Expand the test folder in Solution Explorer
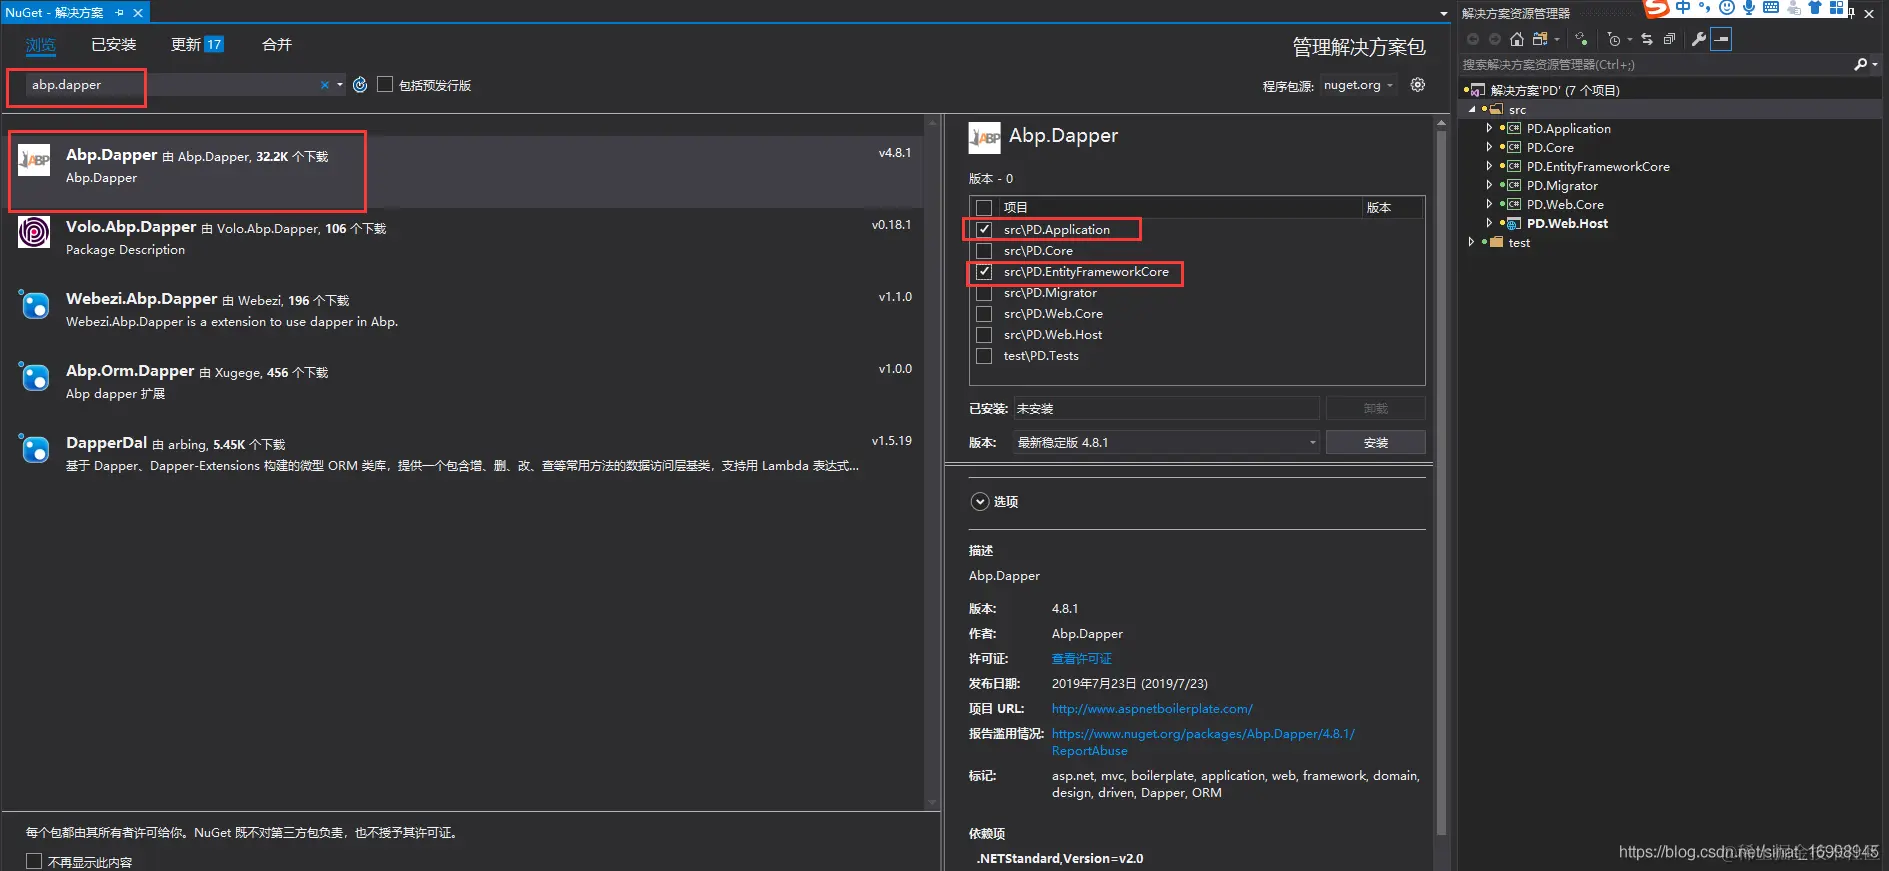 (1471, 242)
